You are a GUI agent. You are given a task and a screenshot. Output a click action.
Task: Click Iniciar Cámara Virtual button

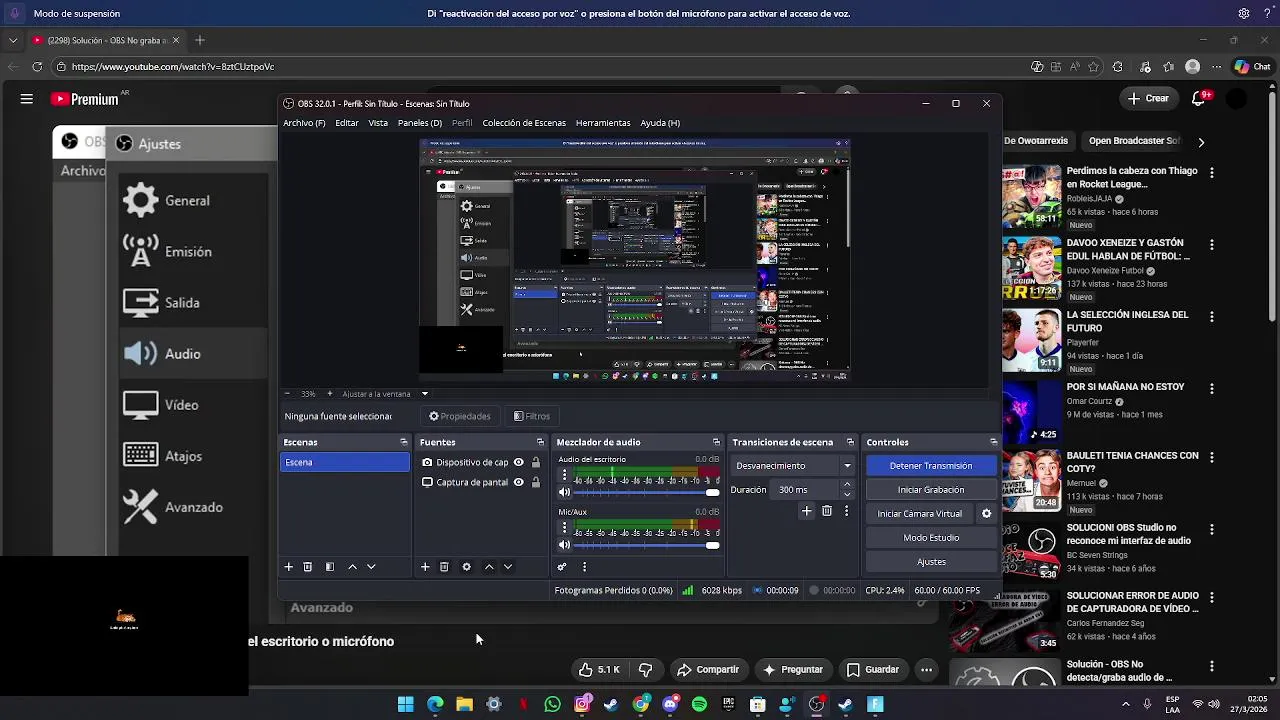click(x=920, y=514)
